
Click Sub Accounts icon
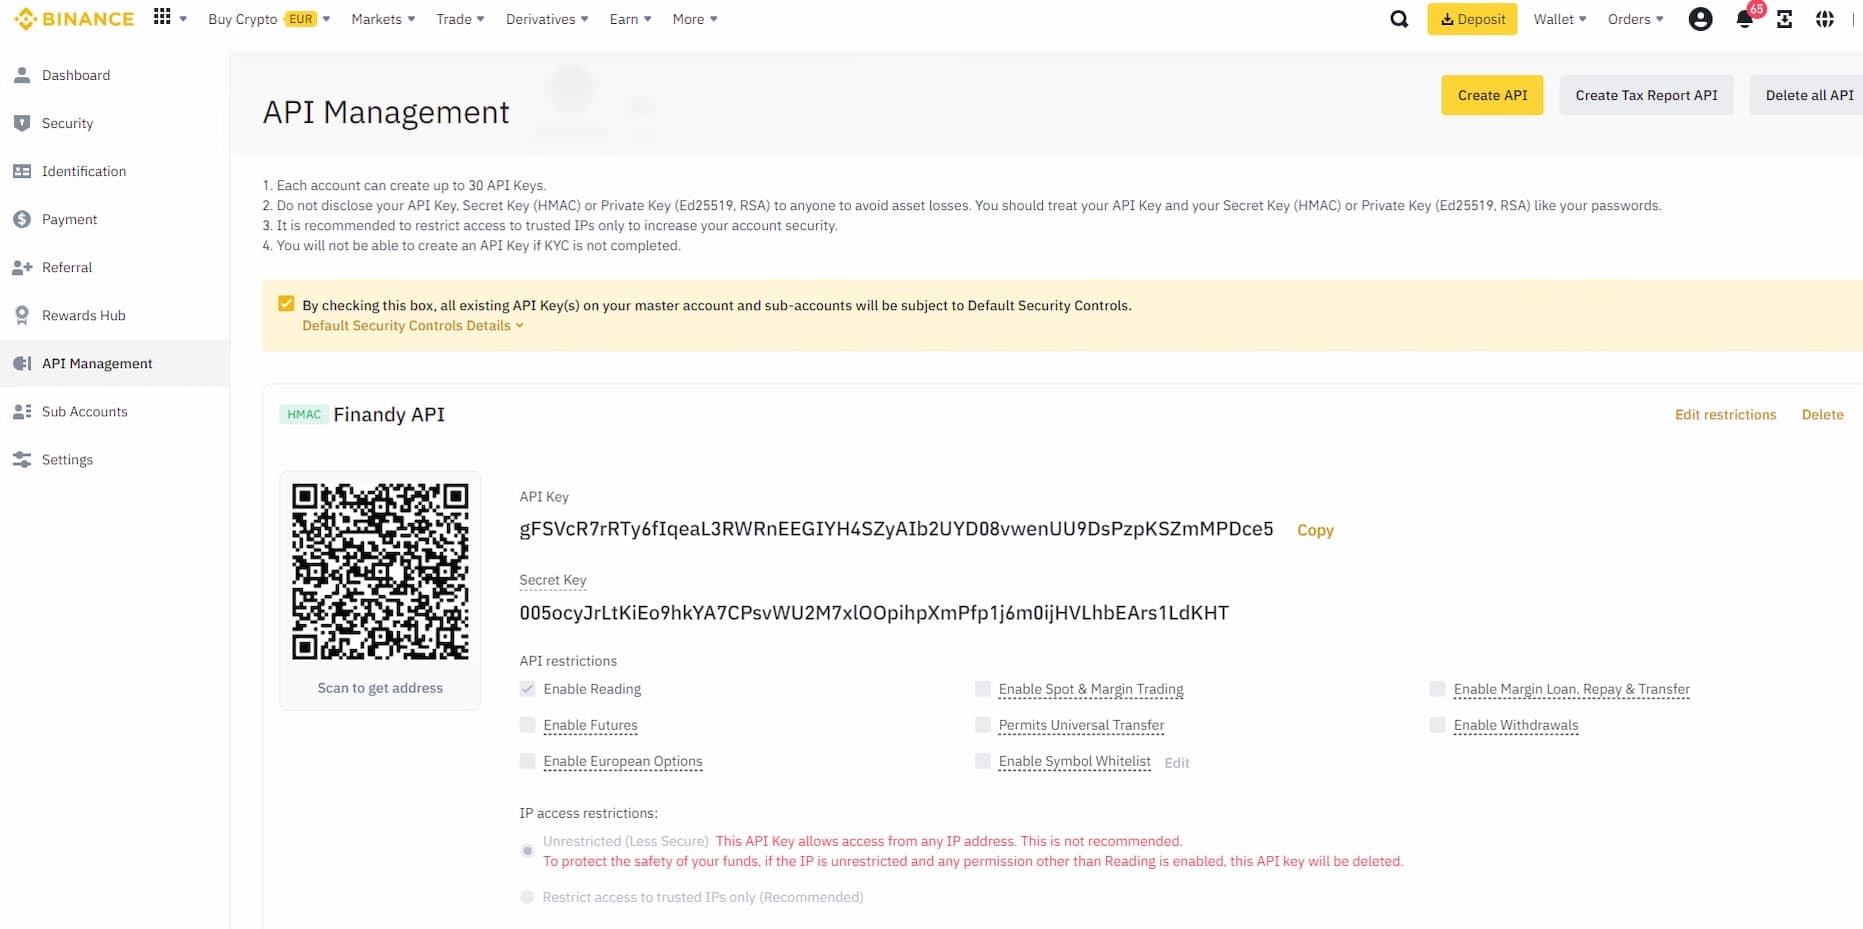[x=22, y=411]
